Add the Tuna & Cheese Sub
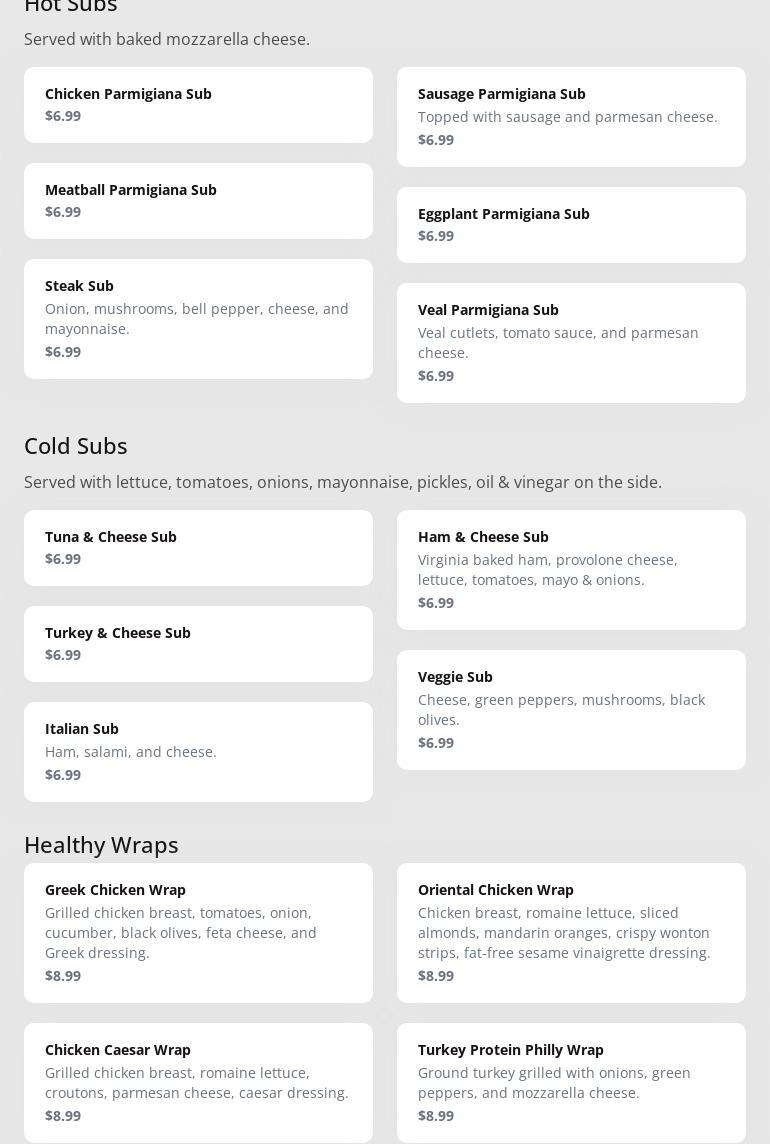Image resolution: width=770 pixels, height=1144 pixels. click(x=198, y=548)
